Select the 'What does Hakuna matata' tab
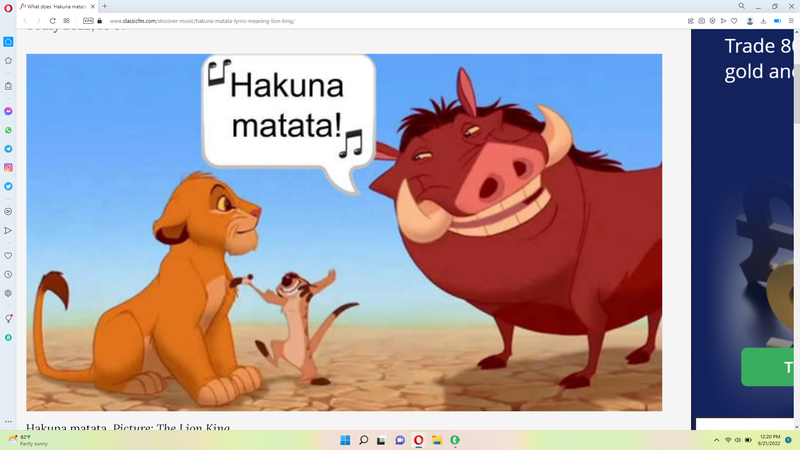This screenshot has width=800, height=450. [x=57, y=7]
